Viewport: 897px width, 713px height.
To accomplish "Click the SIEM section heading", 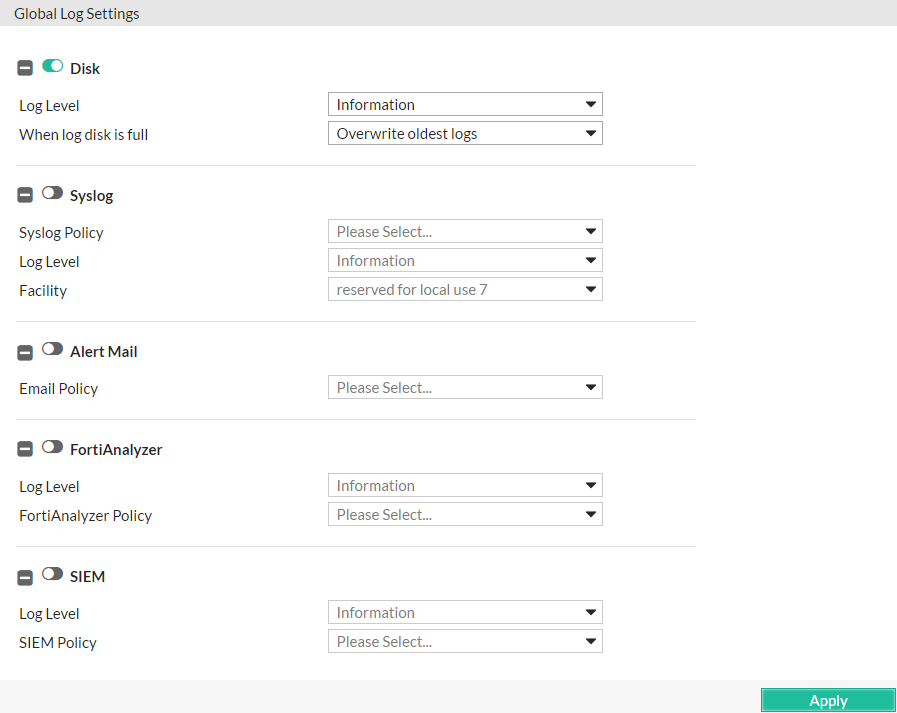I will (88, 577).
